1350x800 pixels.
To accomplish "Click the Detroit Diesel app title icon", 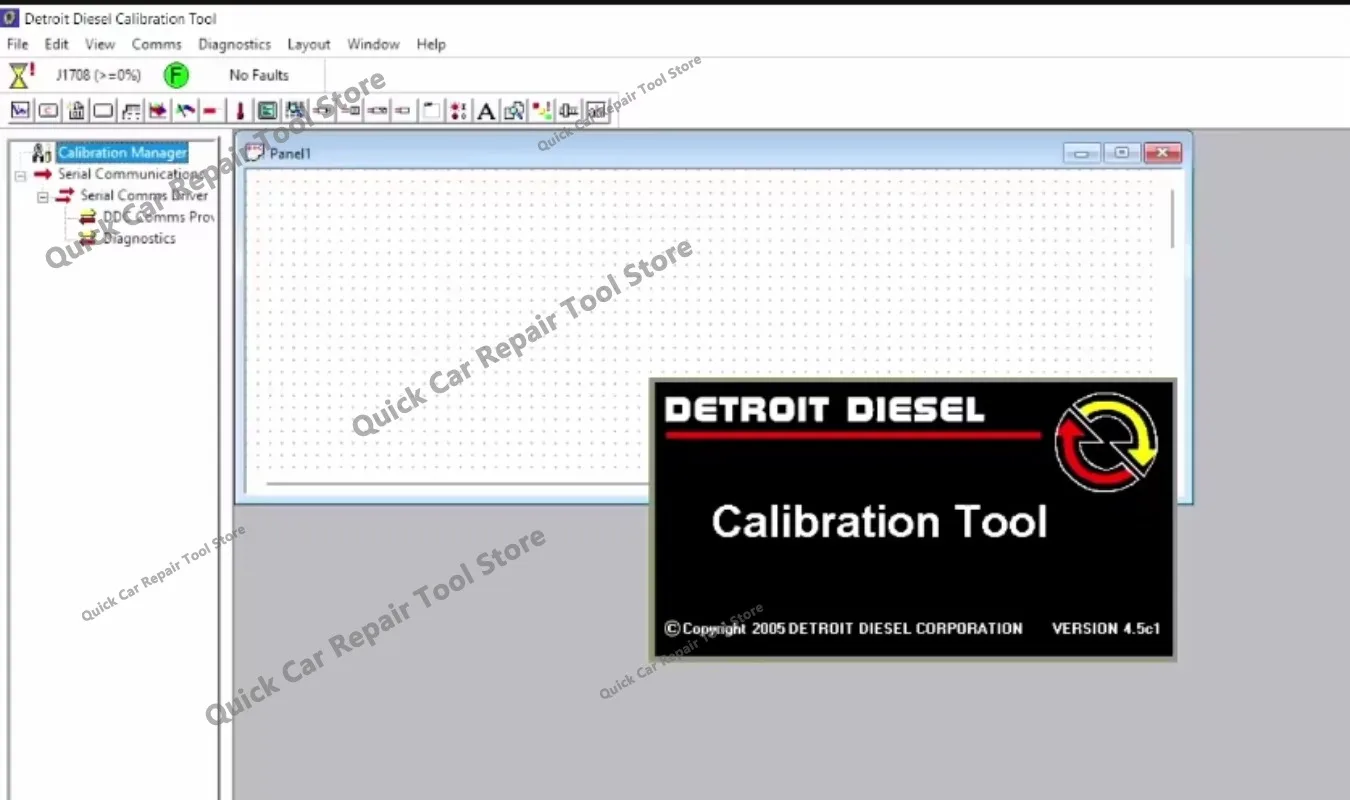I will click(10, 18).
